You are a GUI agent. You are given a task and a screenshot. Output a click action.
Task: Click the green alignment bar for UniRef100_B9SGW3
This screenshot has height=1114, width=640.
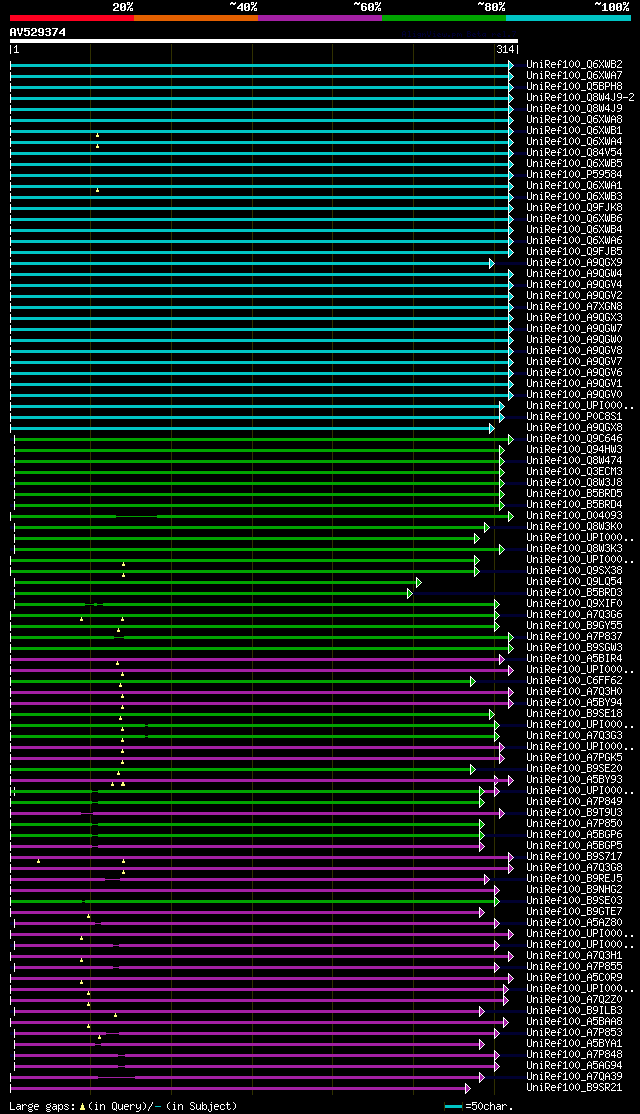(x=262, y=648)
